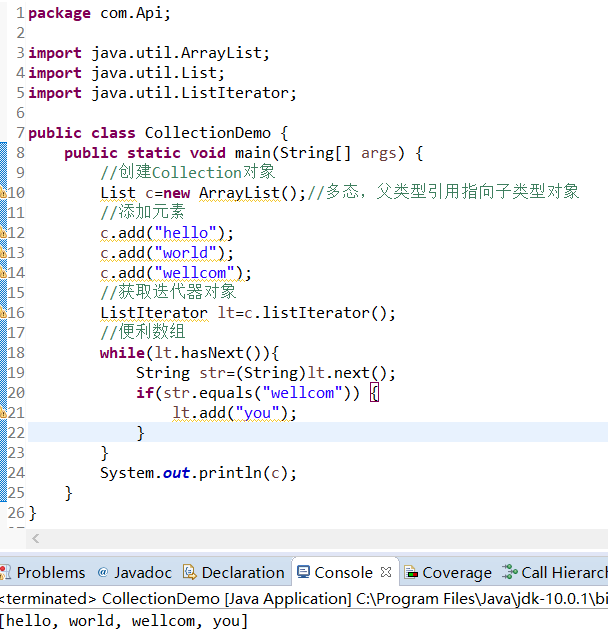The height and width of the screenshot is (635, 608).
Task: Click 'package com.Api;' on line 1
Action: click(x=100, y=13)
